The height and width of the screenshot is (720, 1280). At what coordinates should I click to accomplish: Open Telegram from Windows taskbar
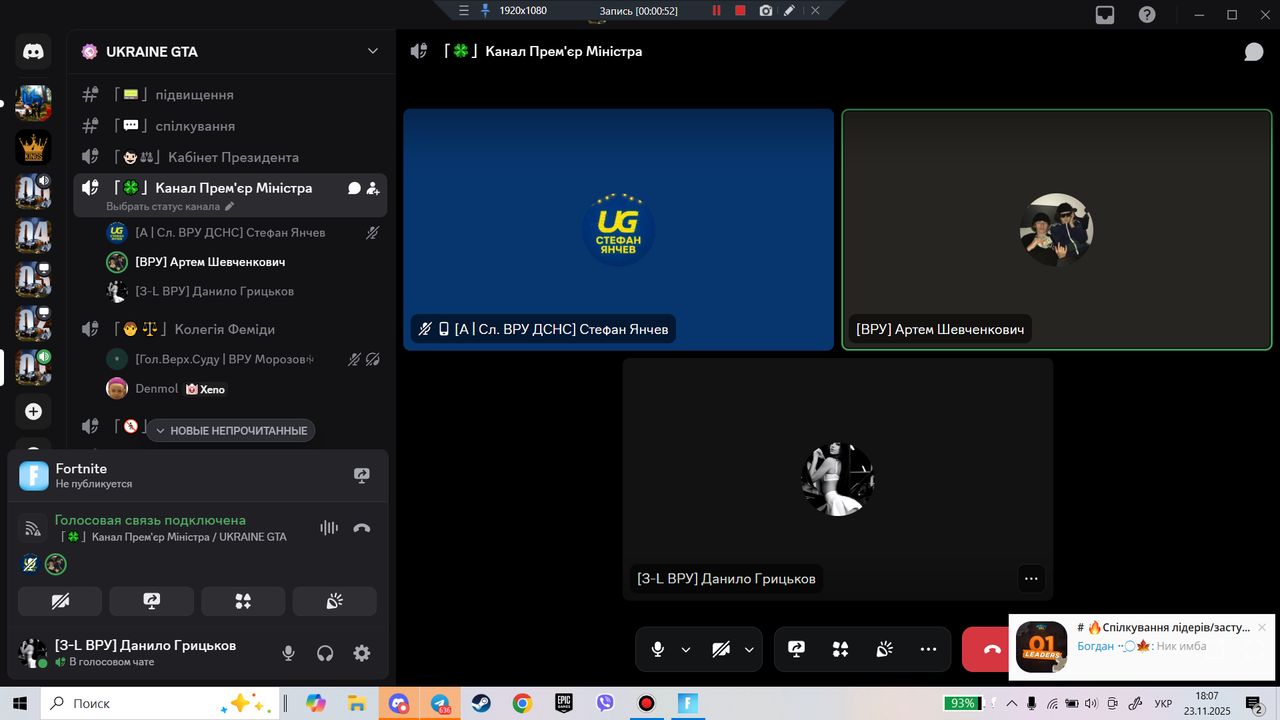[440, 703]
